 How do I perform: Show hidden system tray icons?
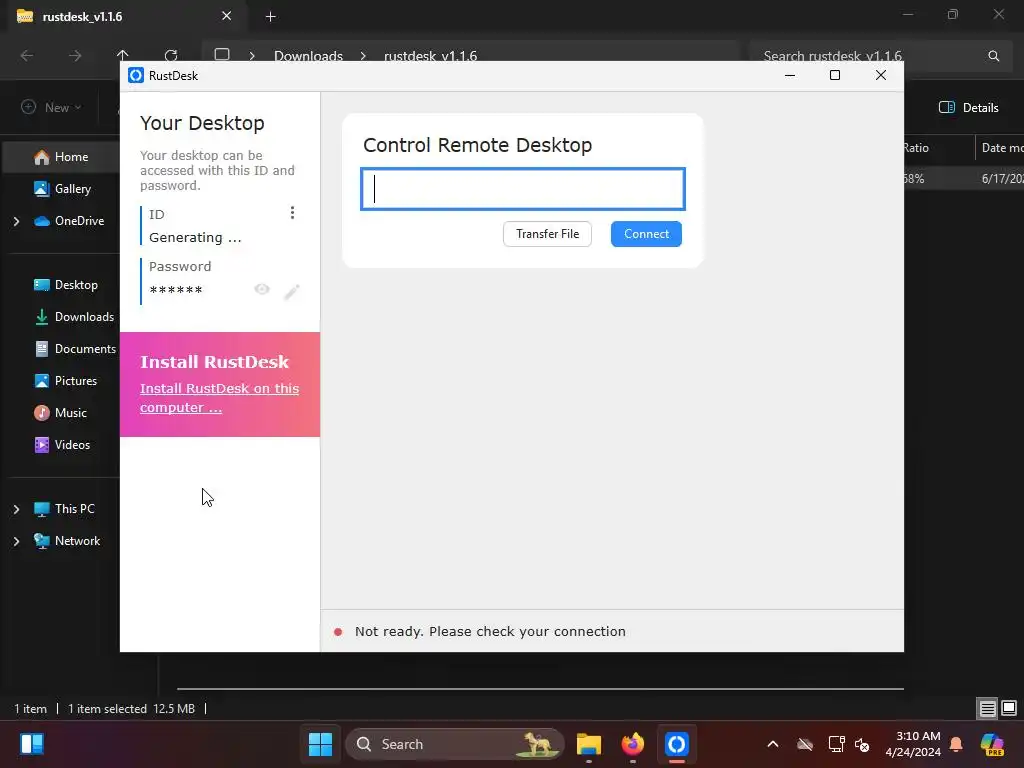point(773,744)
